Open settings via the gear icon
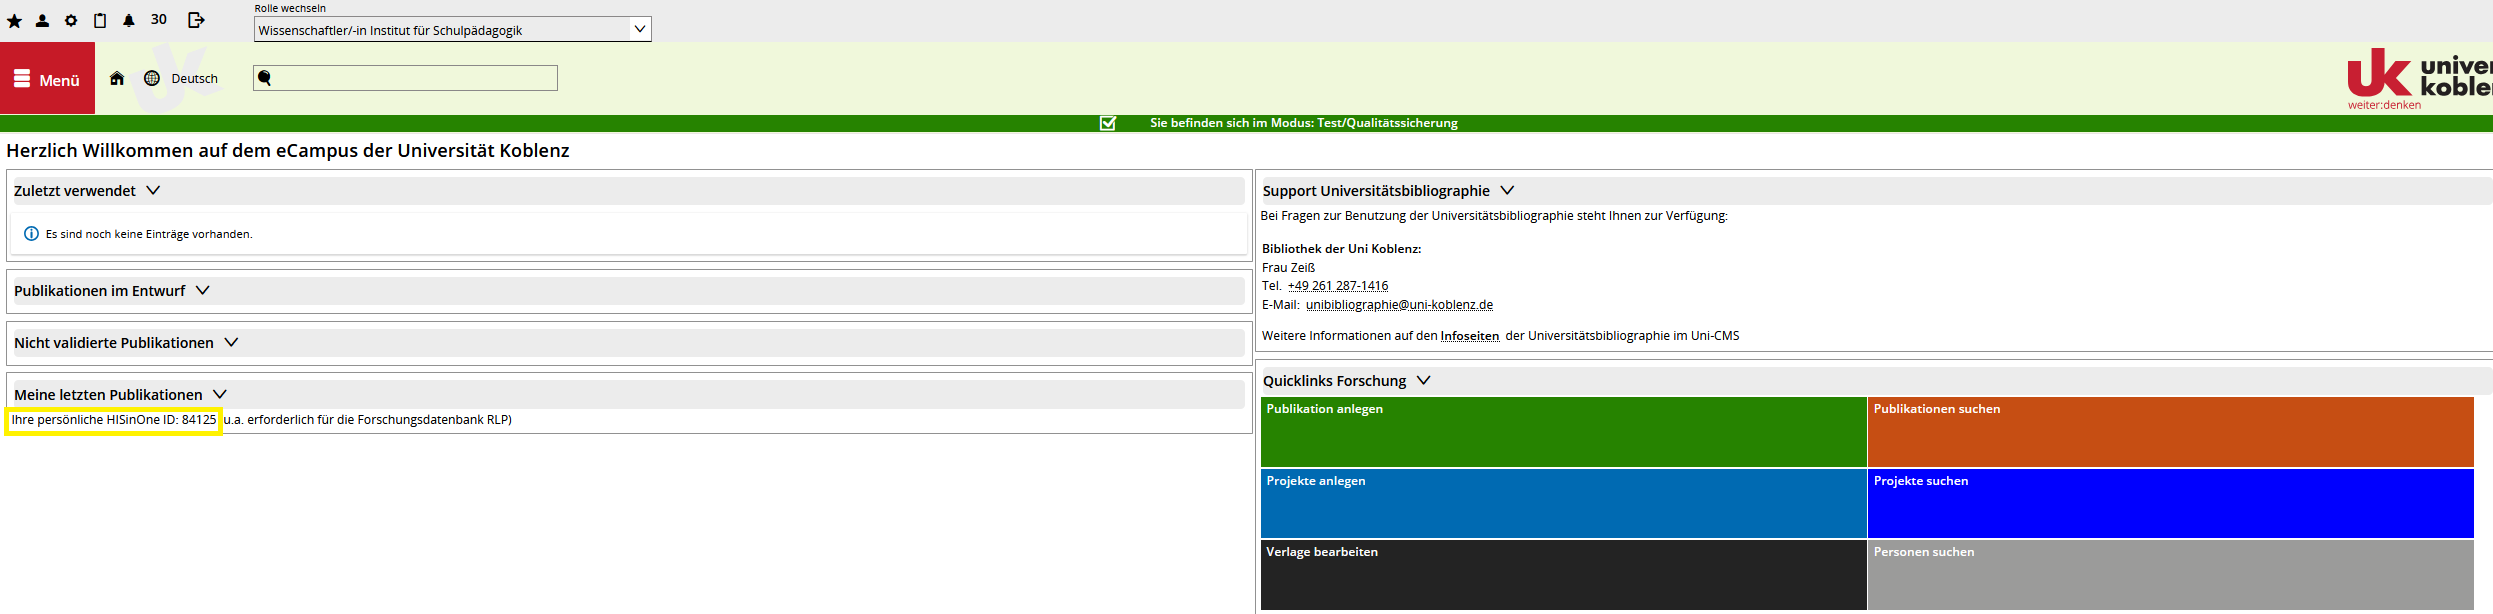2493x614 pixels. tap(71, 21)
